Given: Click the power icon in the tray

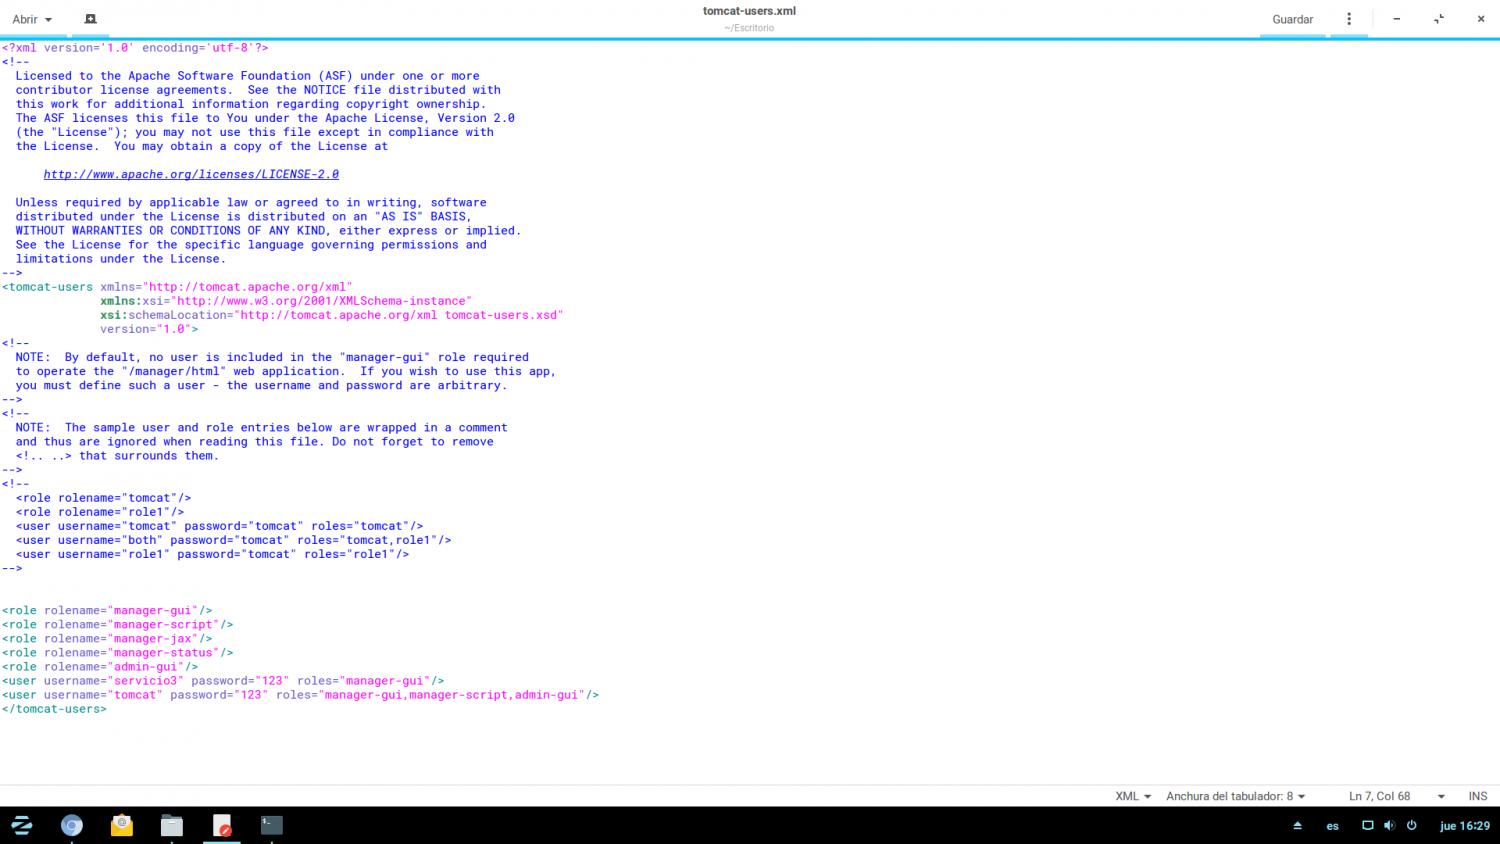Looking at the screenshot, I should (x=1412, y=825).
